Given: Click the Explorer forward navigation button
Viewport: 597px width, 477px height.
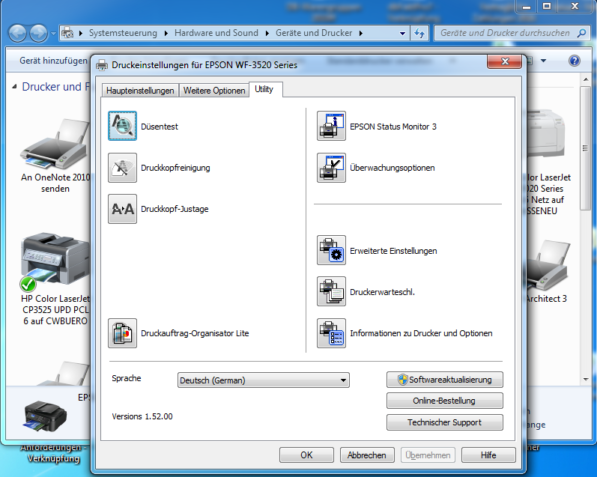Looking at the screenshot, I should (38, 34).
